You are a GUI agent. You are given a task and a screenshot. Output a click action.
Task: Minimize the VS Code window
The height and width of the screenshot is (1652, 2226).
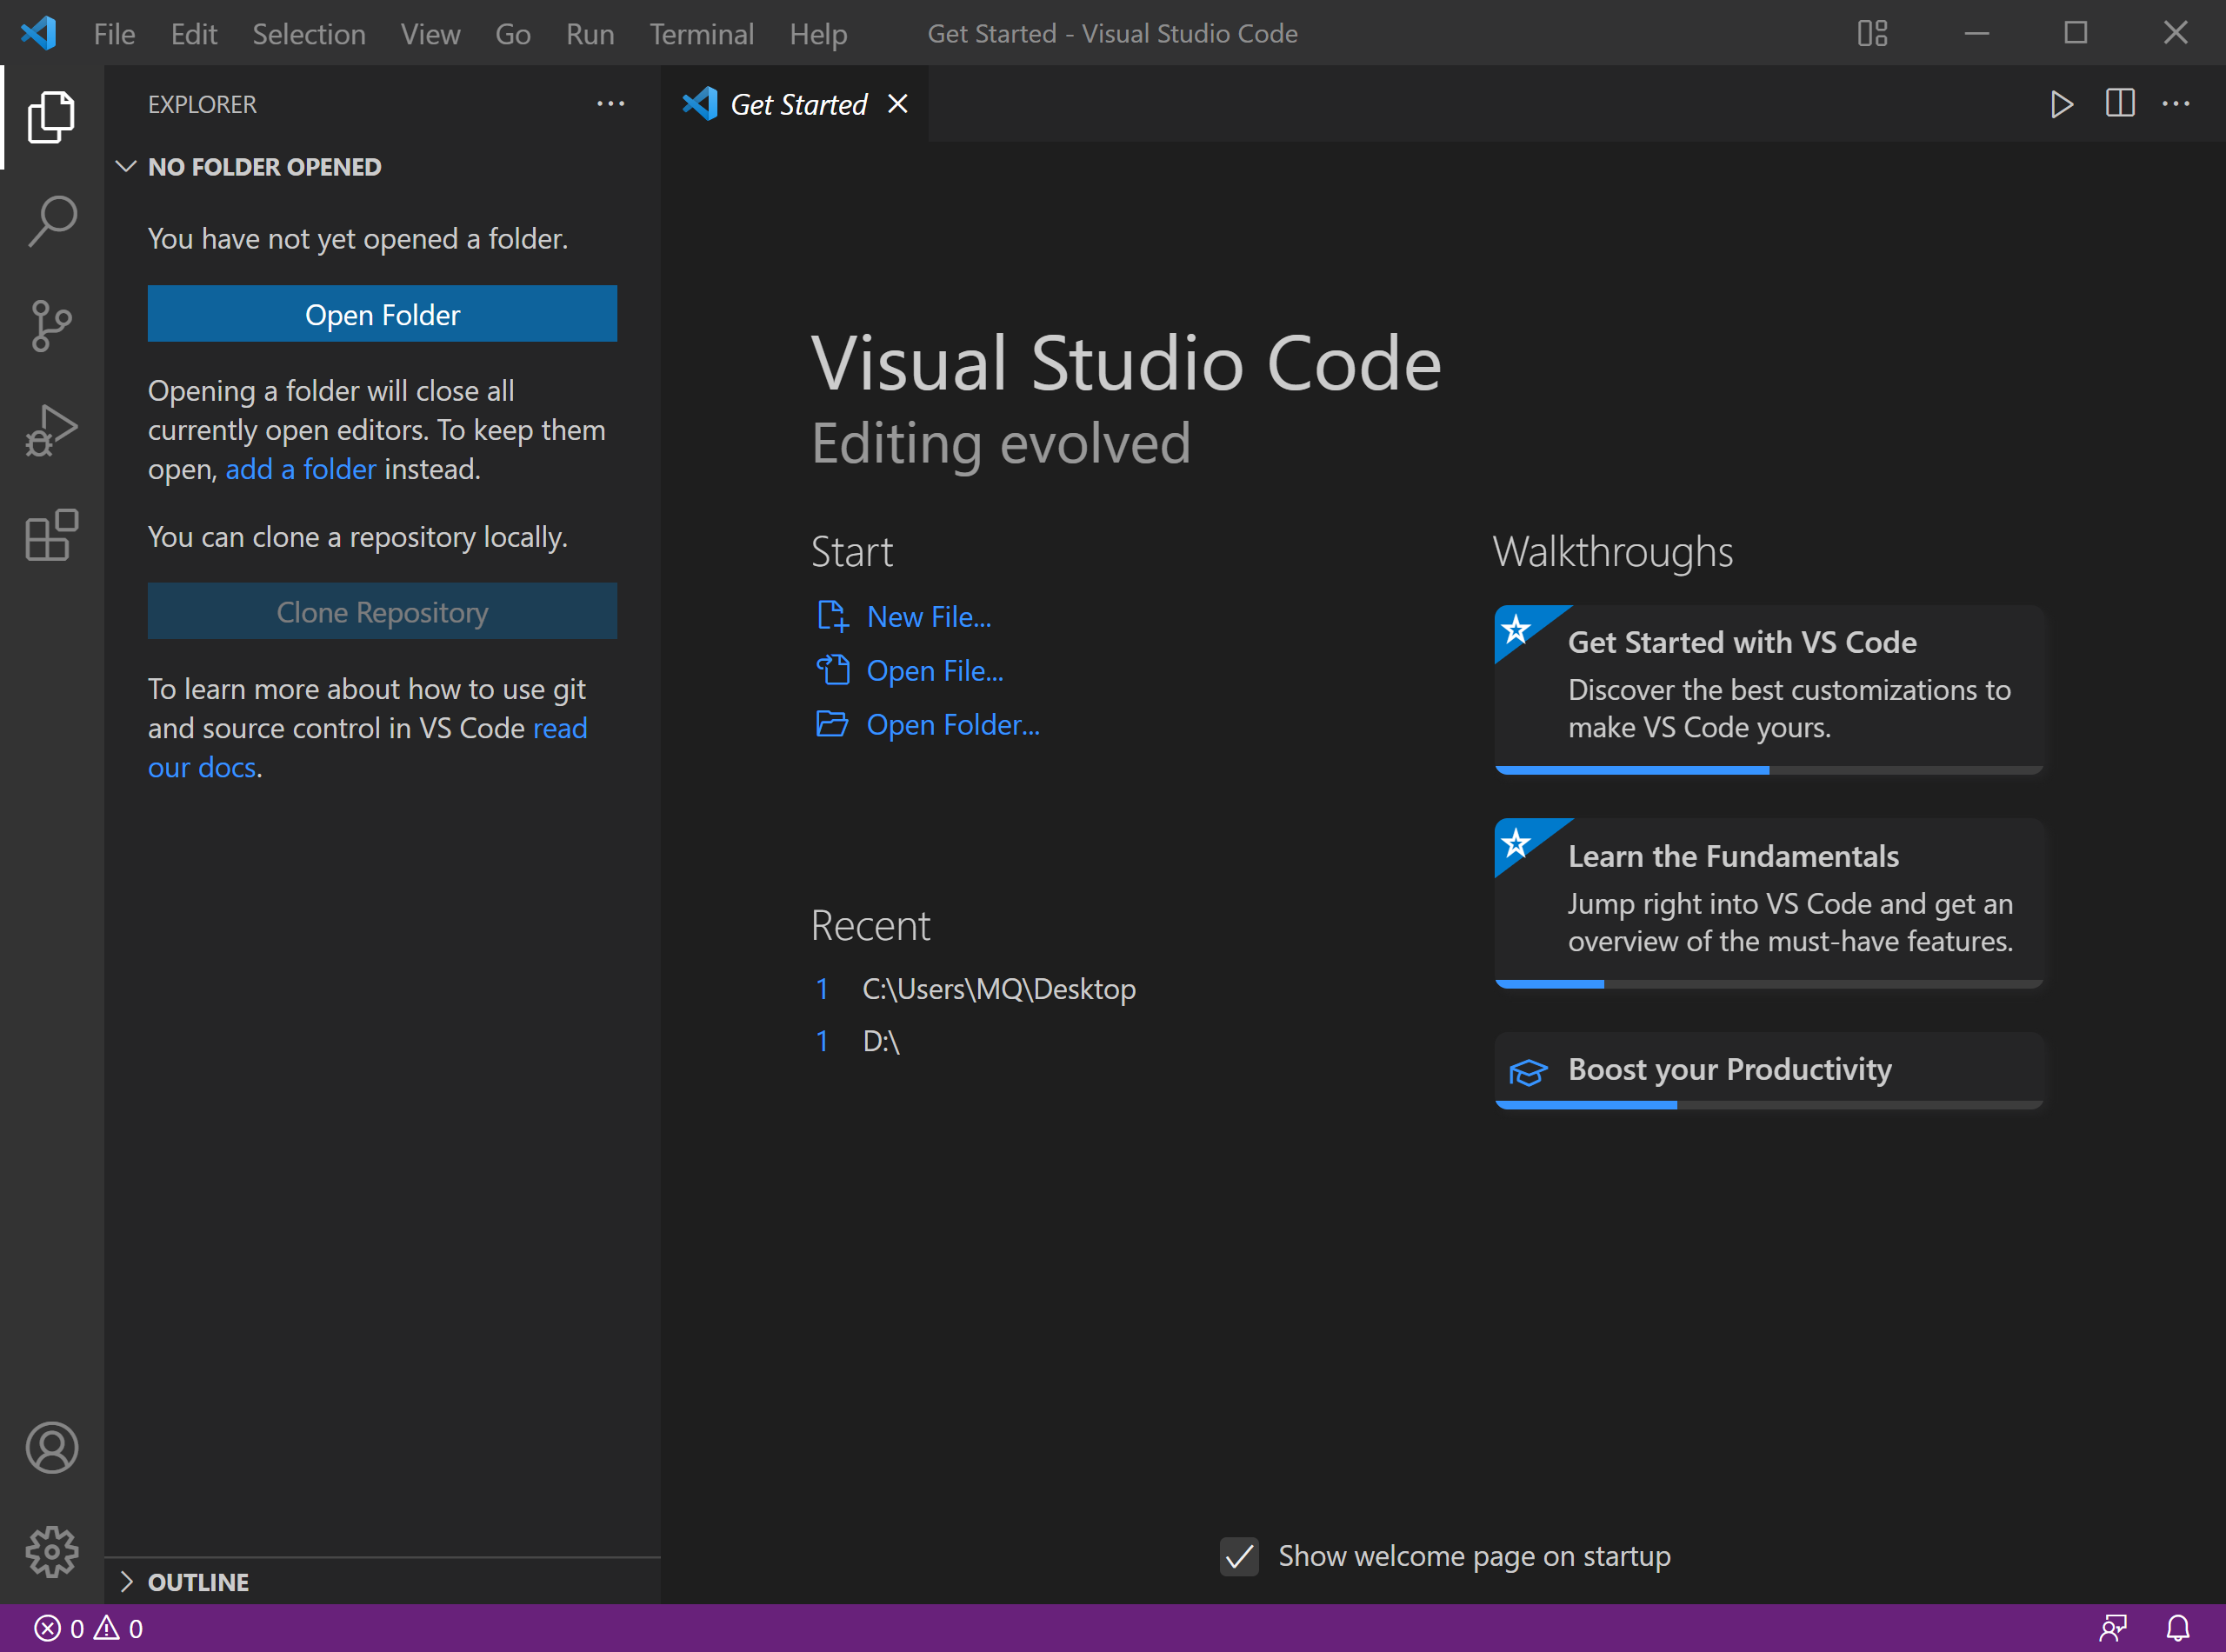click(x=1976, y=33)
